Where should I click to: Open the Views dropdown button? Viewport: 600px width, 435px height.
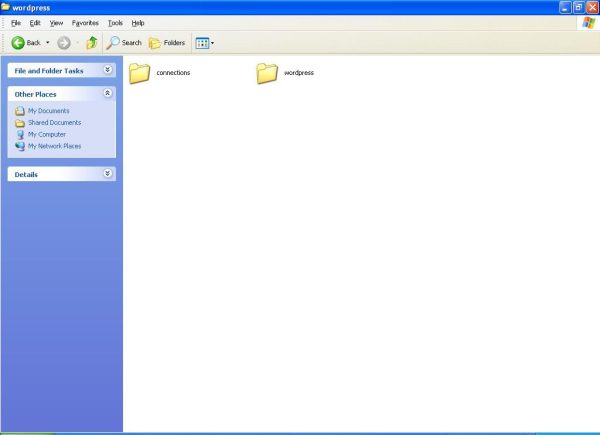click(205, 43)
